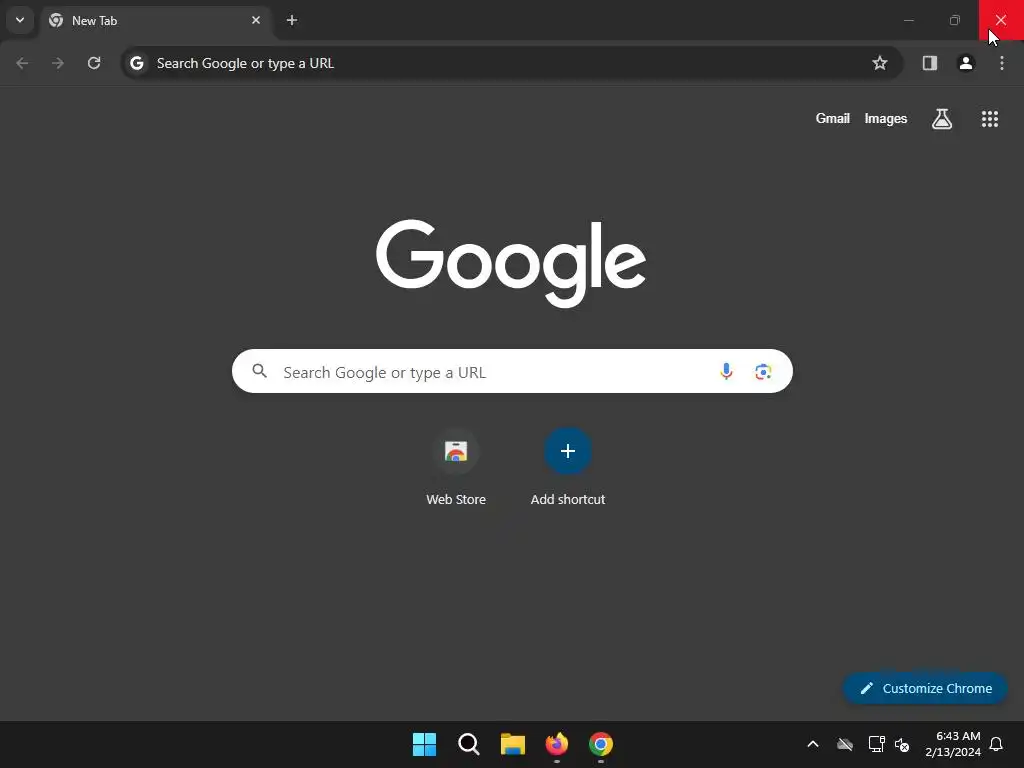
Task: Open the clock showing 6:43 AM
Action: coord(953,744)
